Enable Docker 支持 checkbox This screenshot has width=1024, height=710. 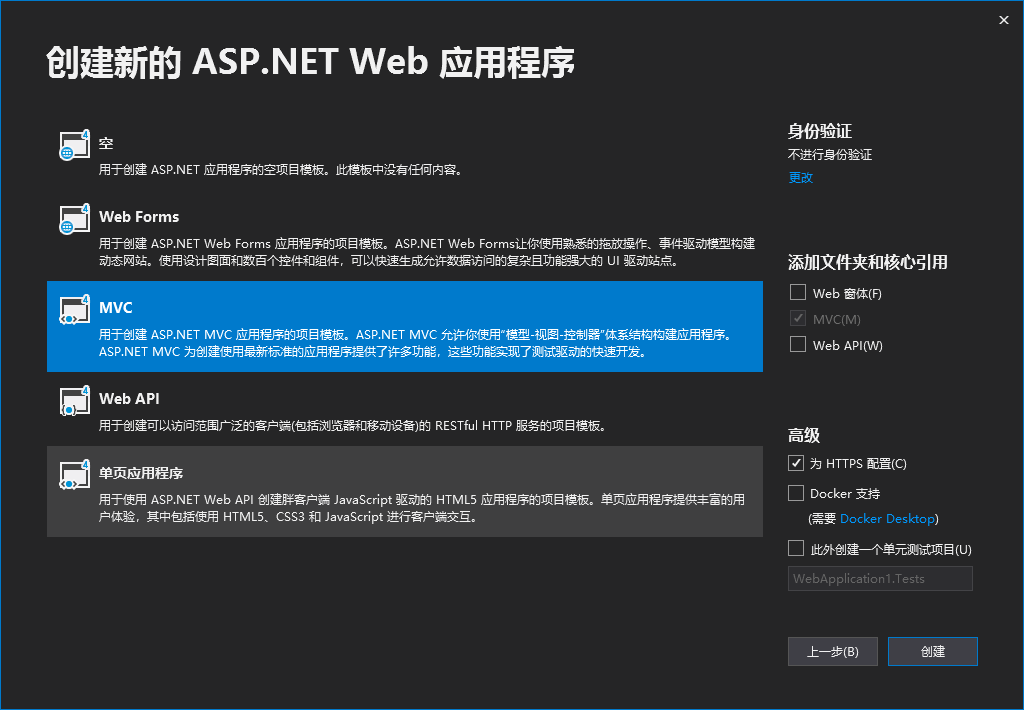[795, 493]
